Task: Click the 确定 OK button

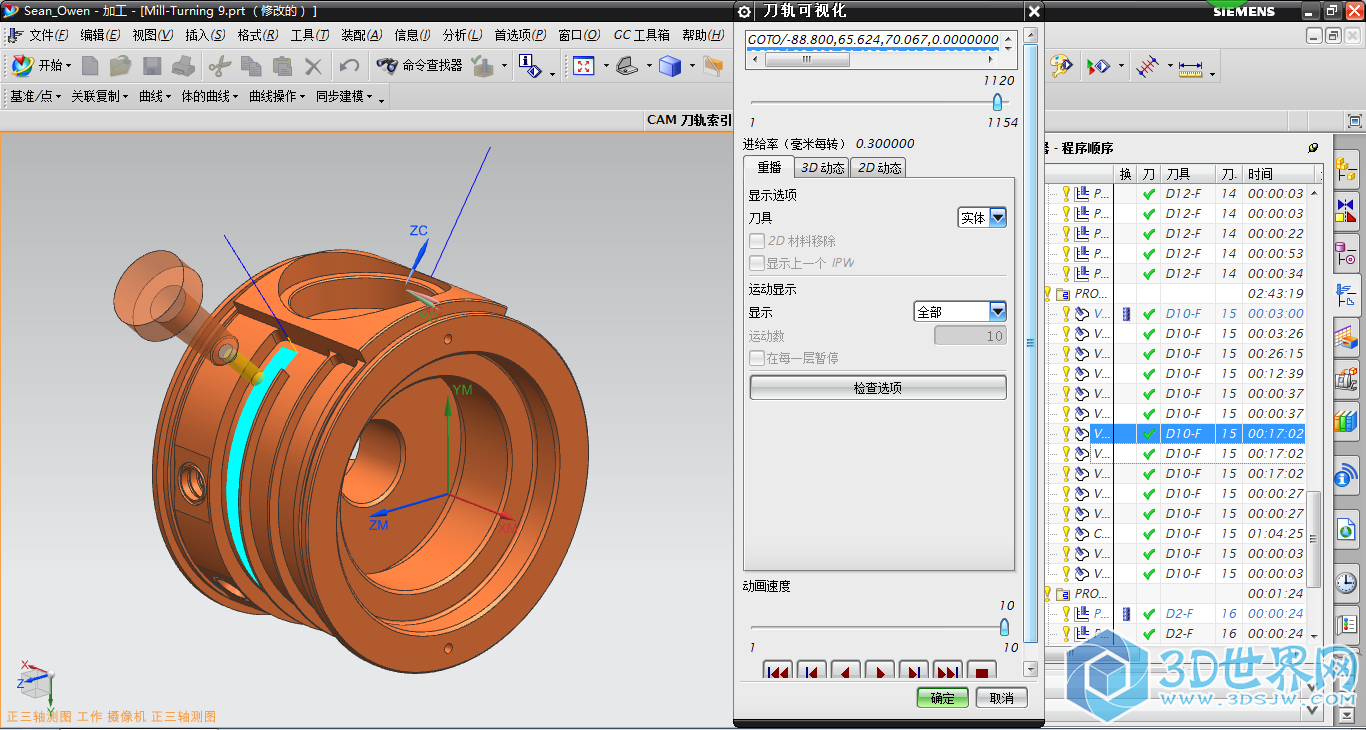Action: 943,698
